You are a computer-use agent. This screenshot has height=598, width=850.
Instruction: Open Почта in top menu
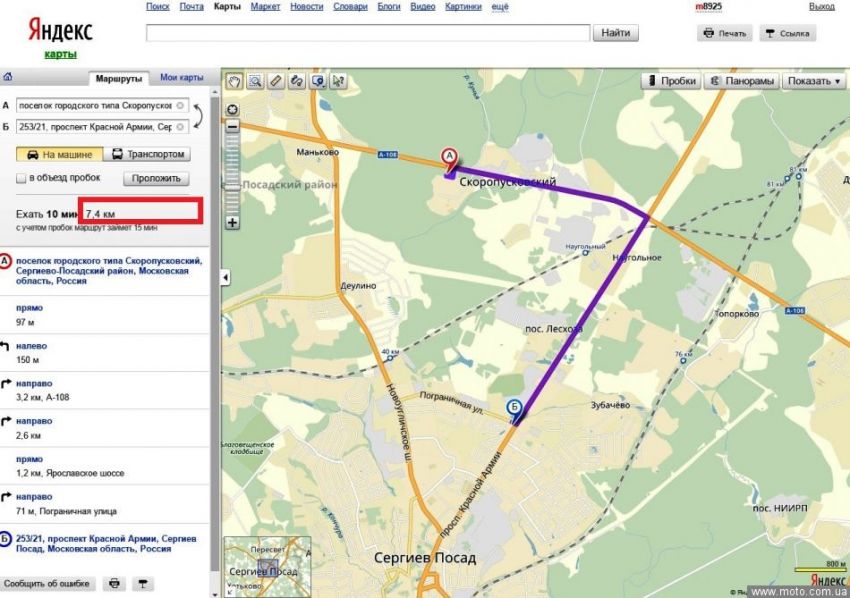tap(192, 7)
